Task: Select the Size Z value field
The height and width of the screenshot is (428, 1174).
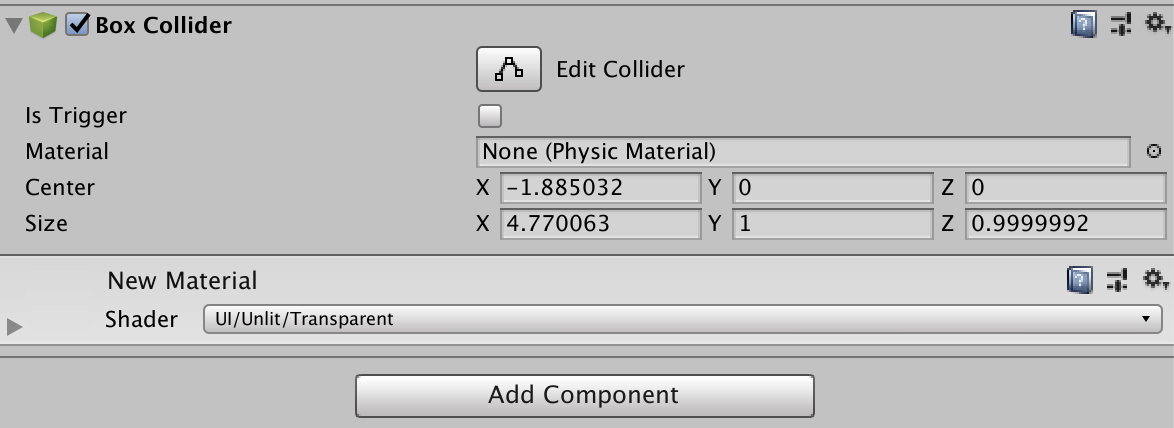Action: click(1065, 224)
